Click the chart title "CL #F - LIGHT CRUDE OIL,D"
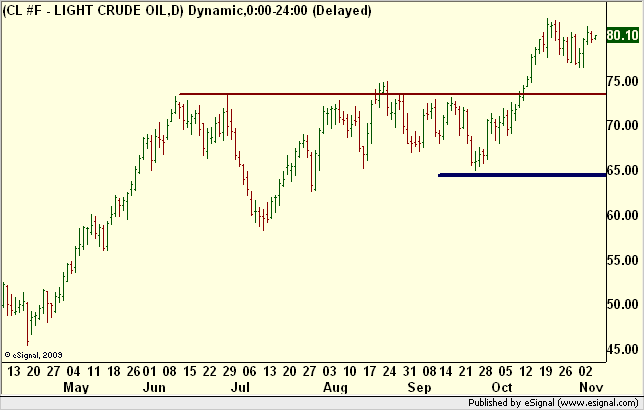The height and width of the screenshot is (410, 644). (x=92, y=10)
